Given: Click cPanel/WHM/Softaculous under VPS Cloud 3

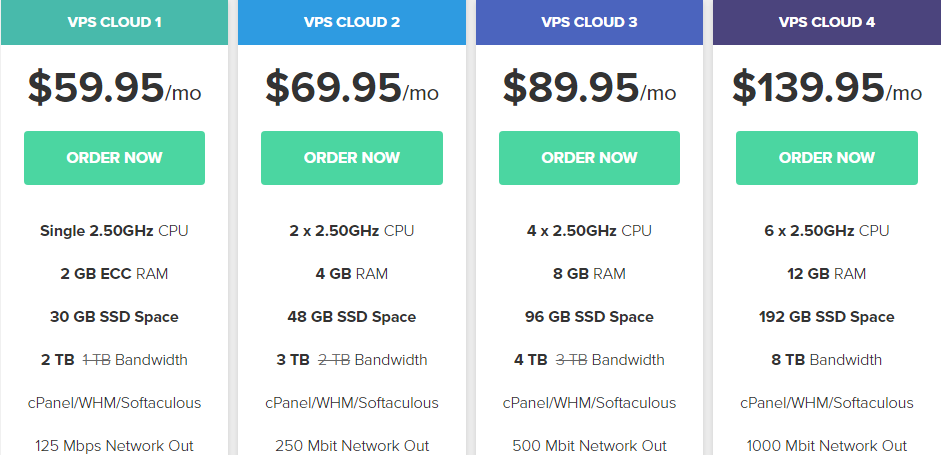Looking at the screenshot, I should [589, 403].
